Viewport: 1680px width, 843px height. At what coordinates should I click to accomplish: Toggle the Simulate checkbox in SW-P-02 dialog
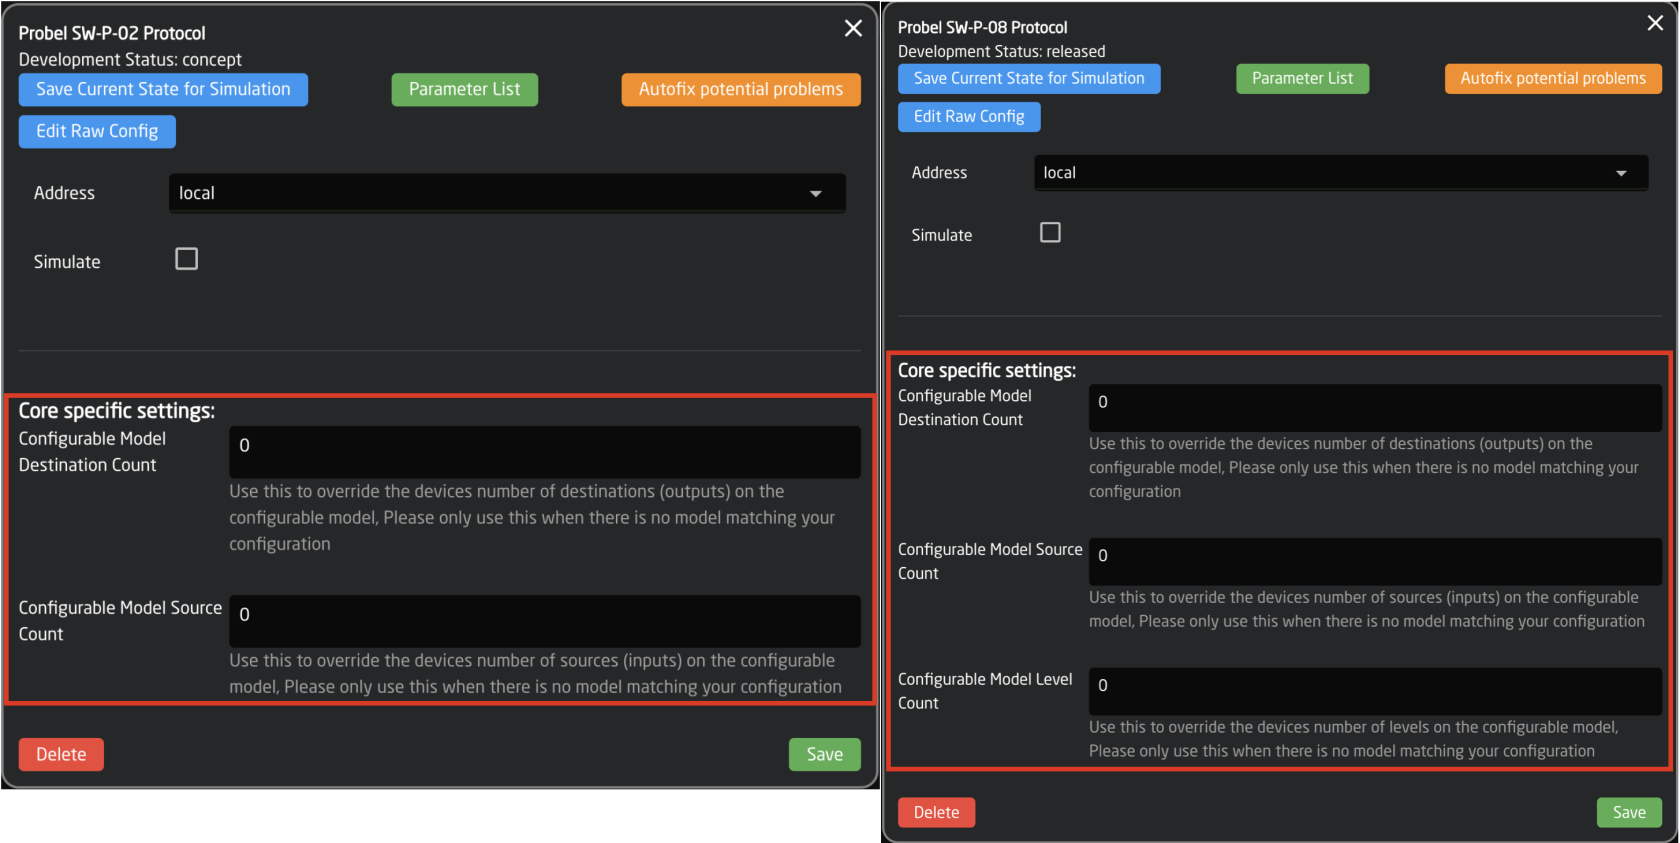pos(187,259)
